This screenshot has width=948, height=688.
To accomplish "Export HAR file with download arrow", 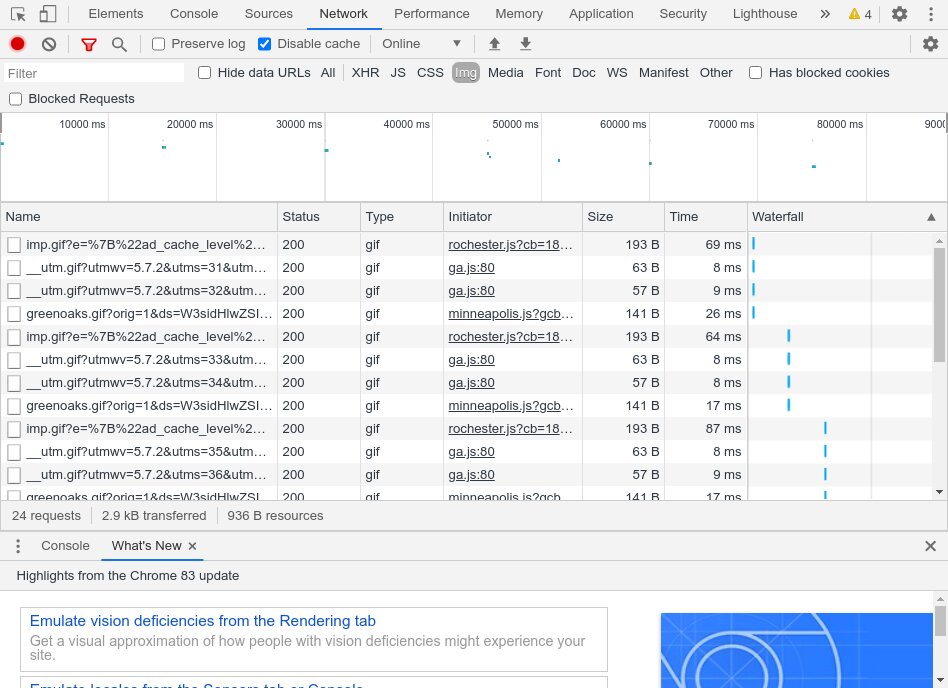I will (x=525, y=44).
